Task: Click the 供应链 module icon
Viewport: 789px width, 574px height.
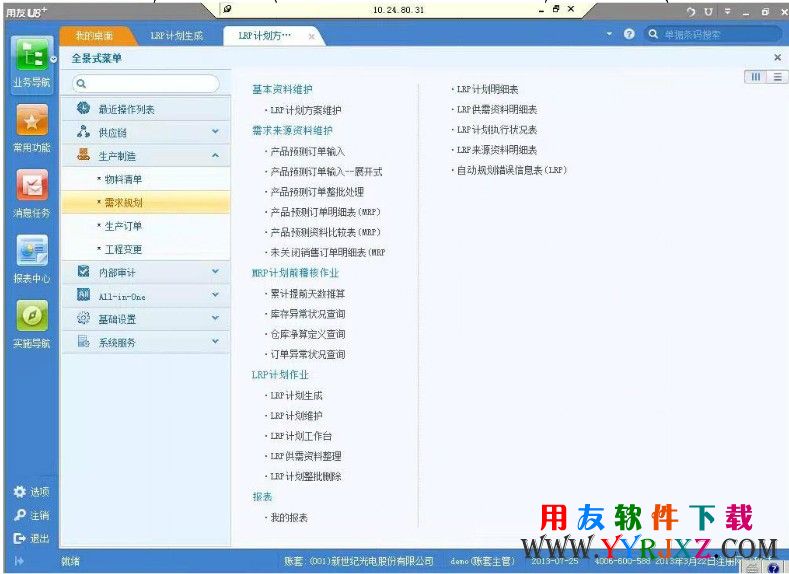Action: tap(84, 132)
